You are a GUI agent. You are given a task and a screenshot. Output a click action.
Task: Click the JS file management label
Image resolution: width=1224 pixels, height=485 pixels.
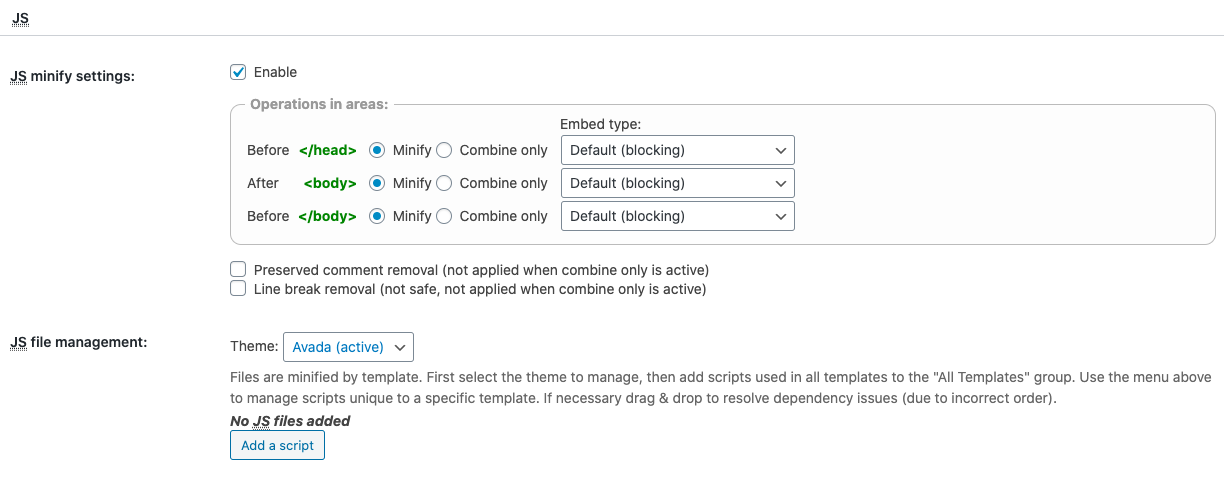point(78,342)
